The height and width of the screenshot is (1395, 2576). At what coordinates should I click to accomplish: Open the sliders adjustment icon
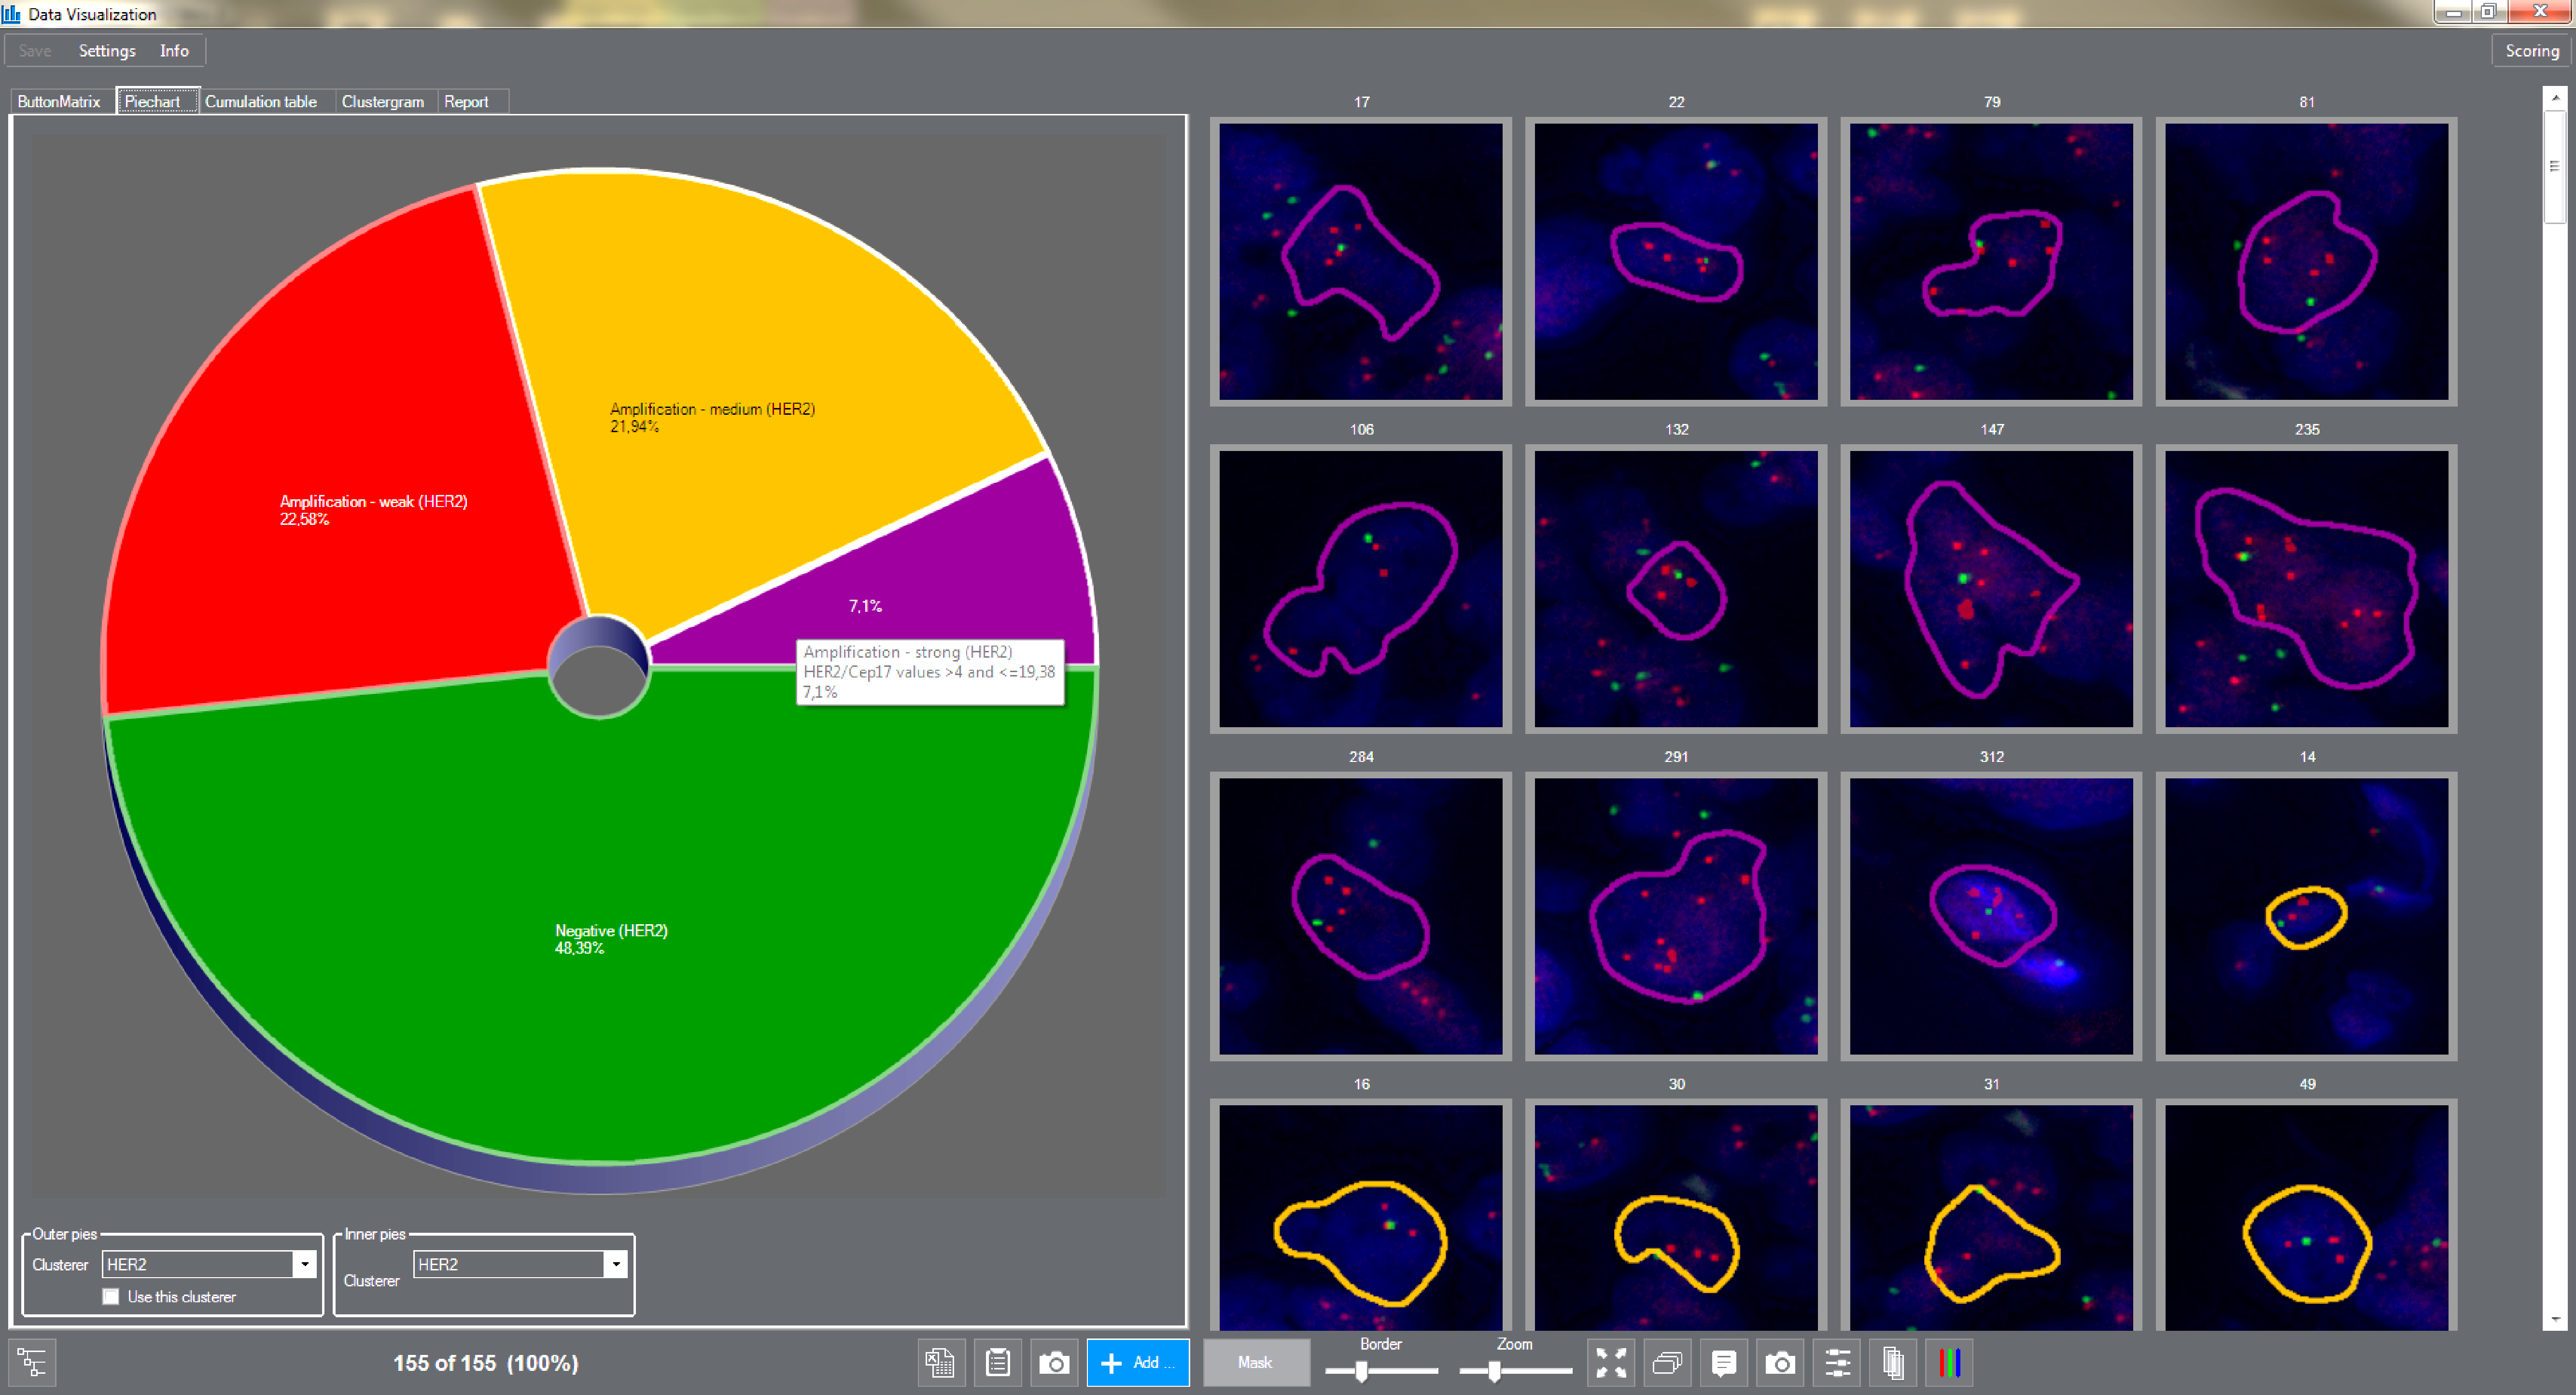(x=1837, y=1362)
